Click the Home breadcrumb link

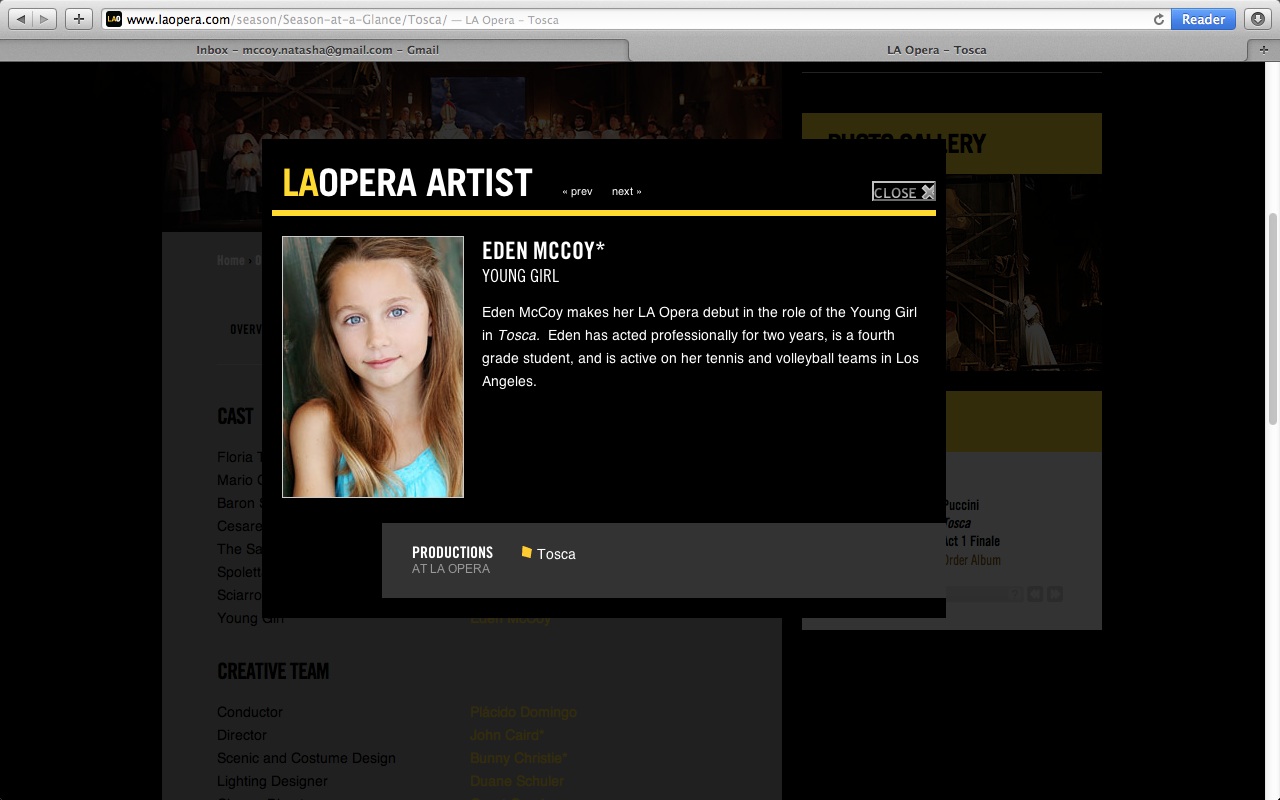(x=231, y=260)
